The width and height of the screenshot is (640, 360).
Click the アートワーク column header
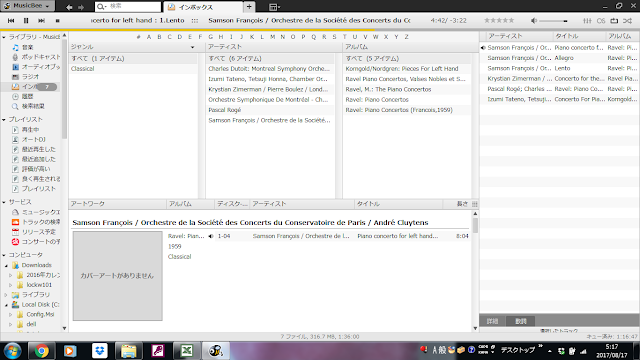tap(117, 204)
